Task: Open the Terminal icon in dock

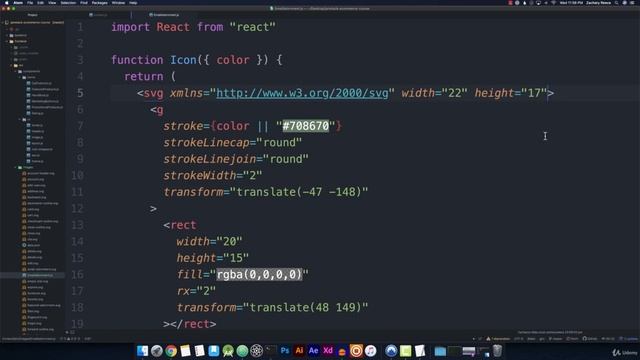Action: coord(271,351)
